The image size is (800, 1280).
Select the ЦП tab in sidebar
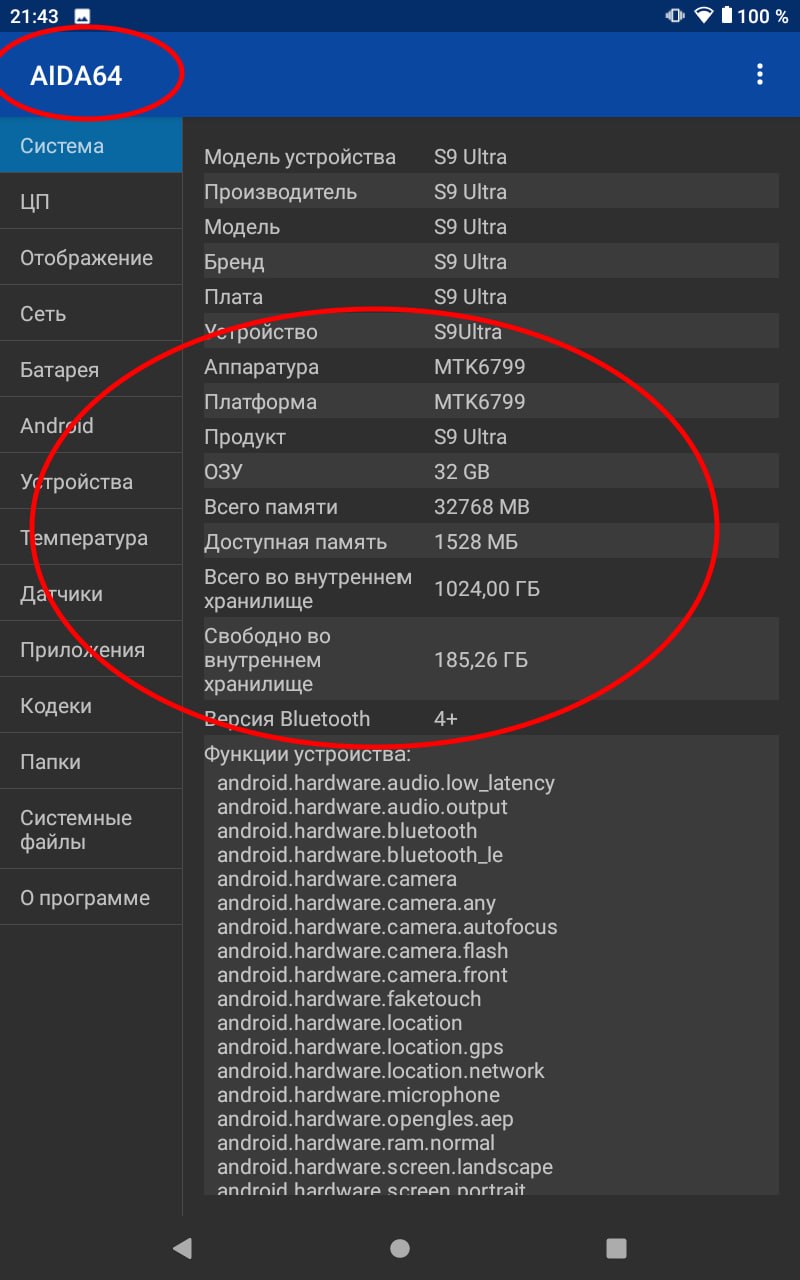tap(91, 202)
